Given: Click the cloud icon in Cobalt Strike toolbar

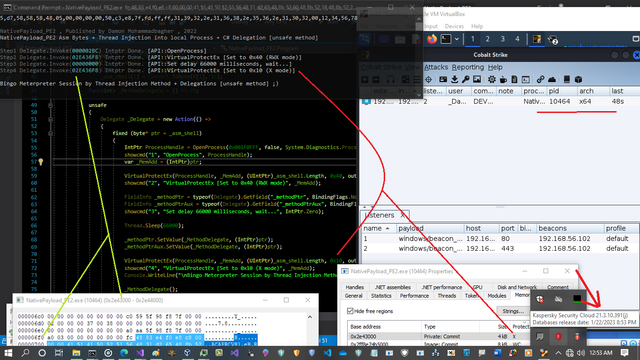Looking at the screenshot, I should coord(552,80).
